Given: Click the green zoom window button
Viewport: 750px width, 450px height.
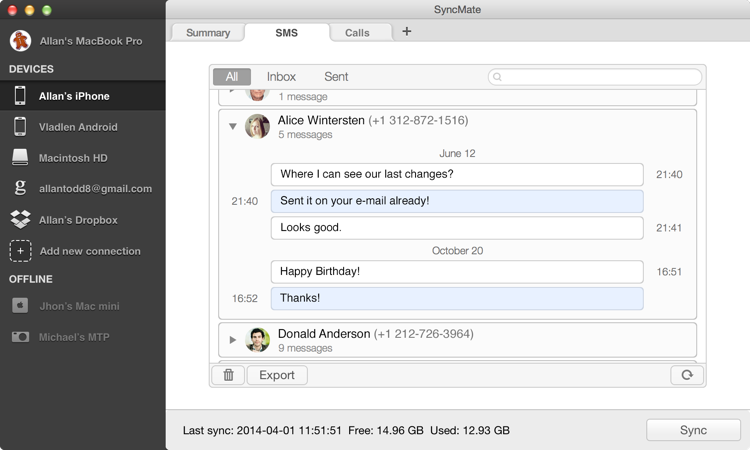Looking at the screenshot, I should point(47,10).
